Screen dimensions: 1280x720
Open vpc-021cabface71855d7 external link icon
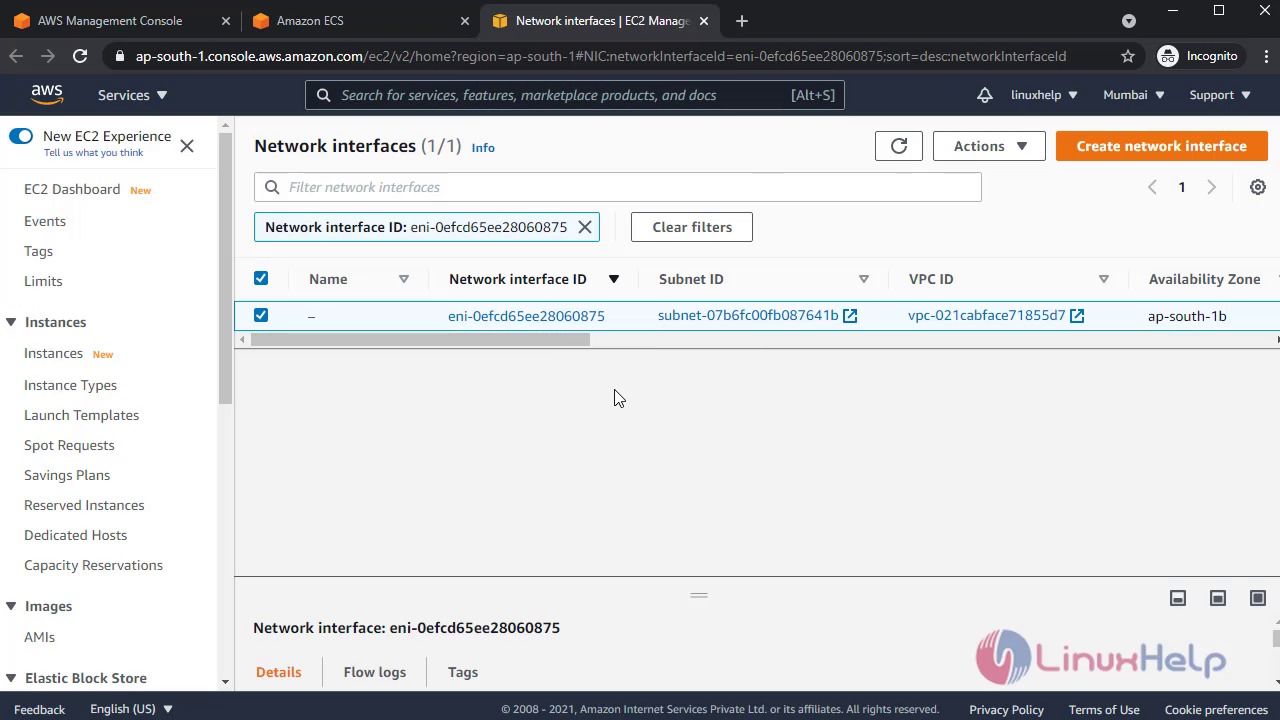(x=1077, y=316)
